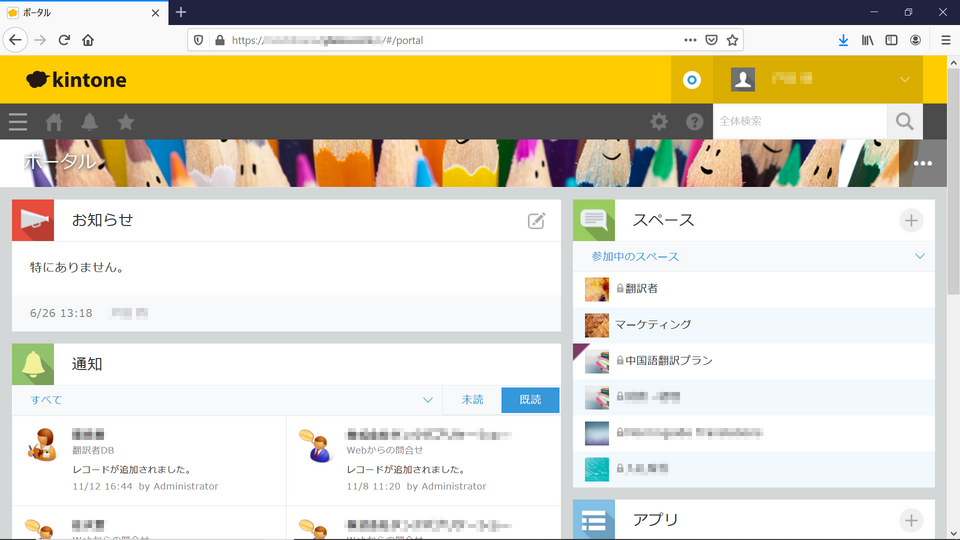Open Firefox account icon
Image resolution: width=960 pixels, height=540 pixels.
click(x=915, y=40)
